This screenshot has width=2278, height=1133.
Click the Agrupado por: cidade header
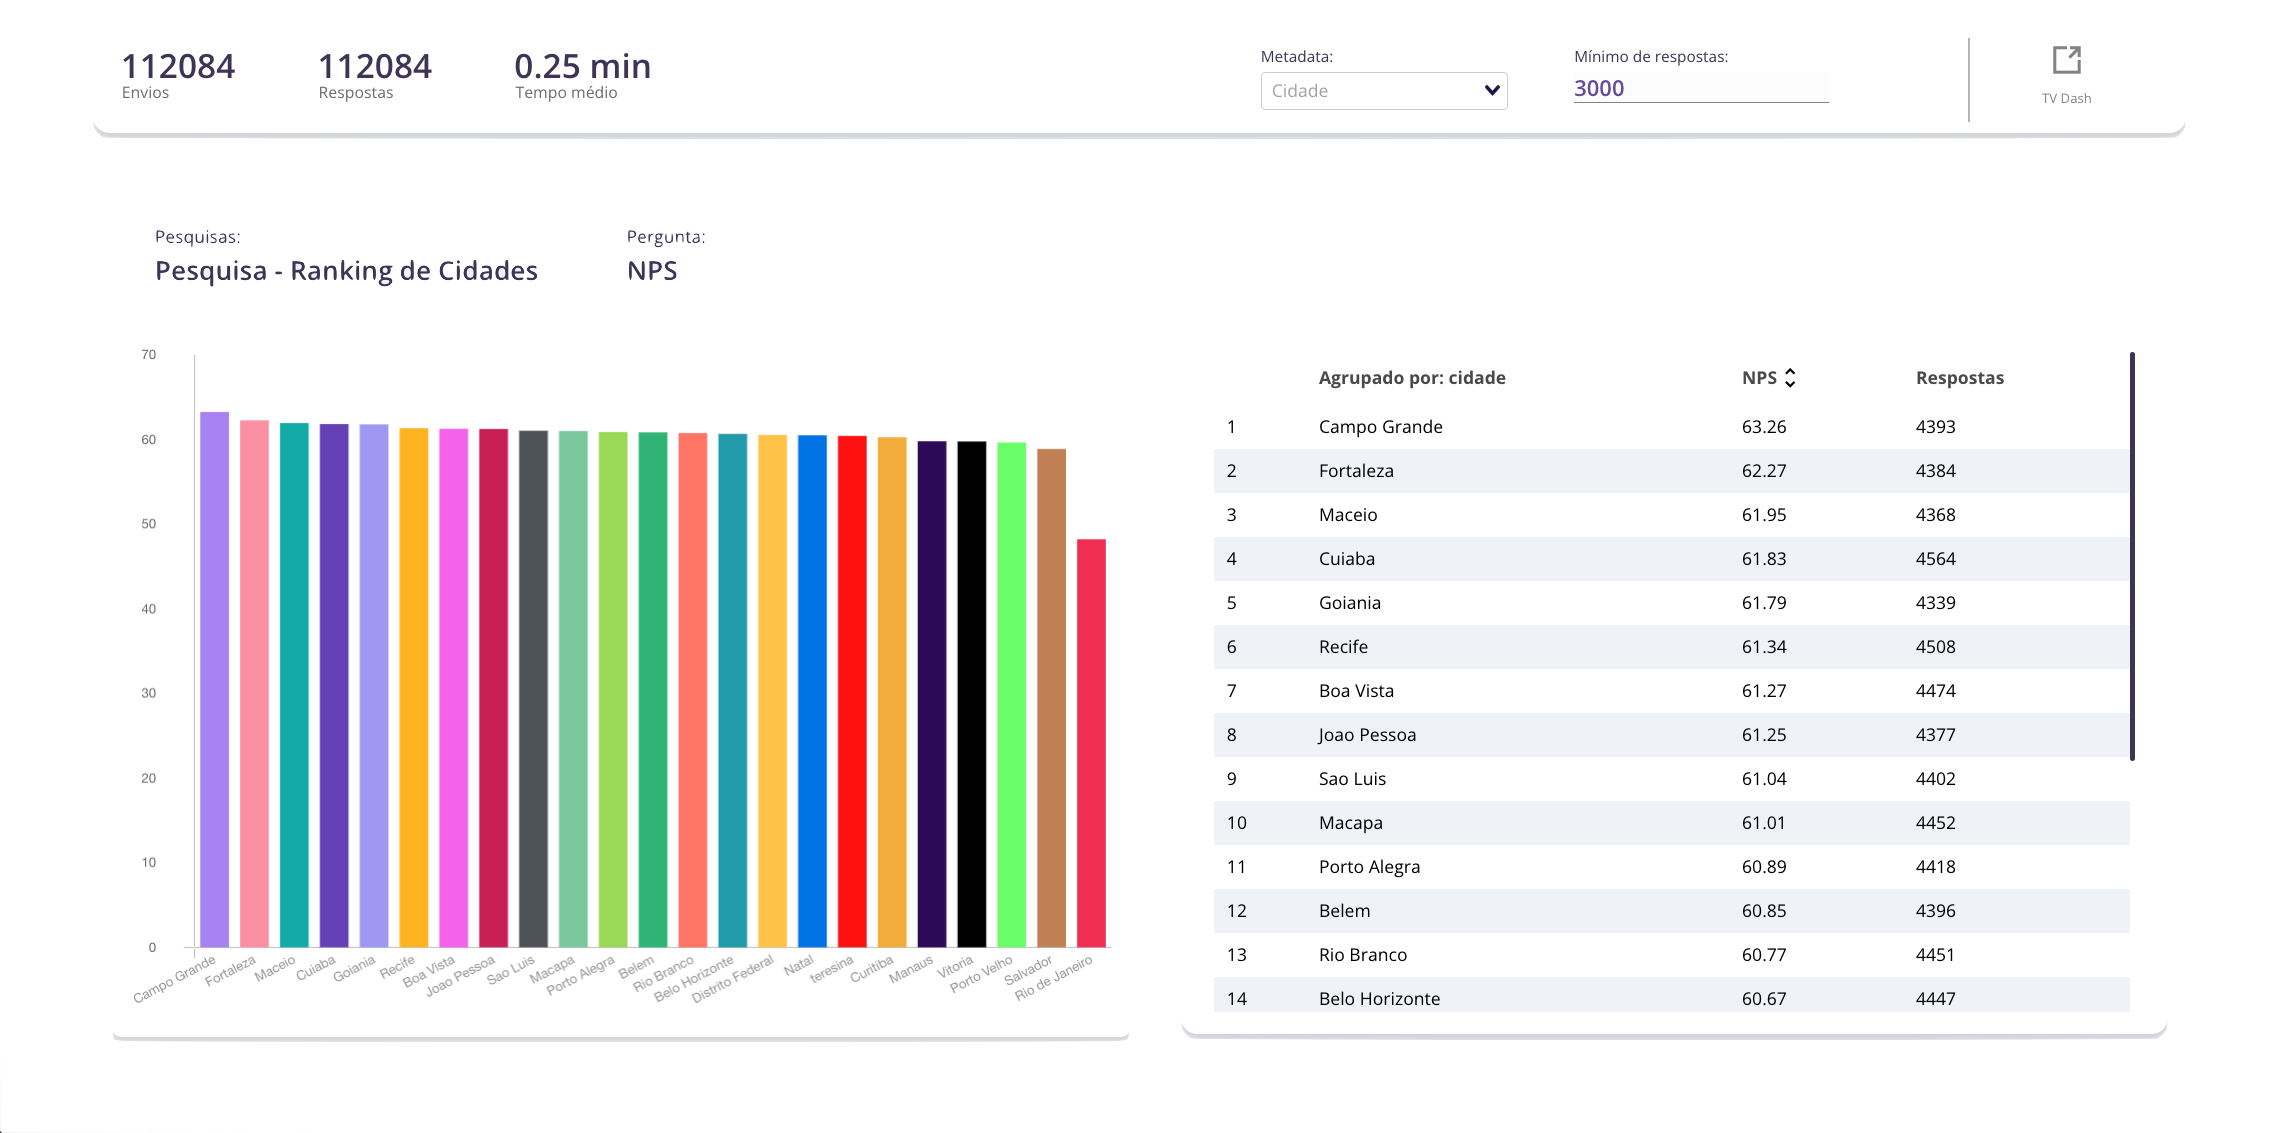tap(1411, 378)
